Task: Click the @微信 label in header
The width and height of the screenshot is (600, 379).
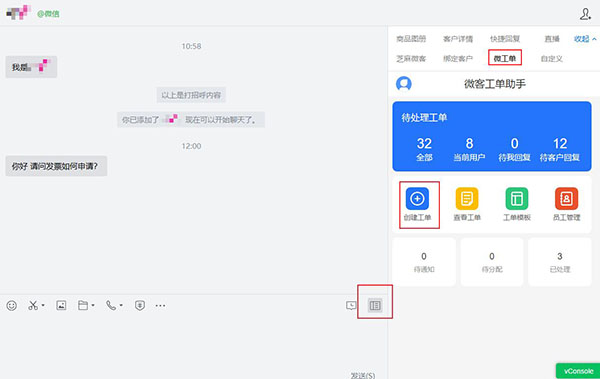Action: tap(48, 14)
